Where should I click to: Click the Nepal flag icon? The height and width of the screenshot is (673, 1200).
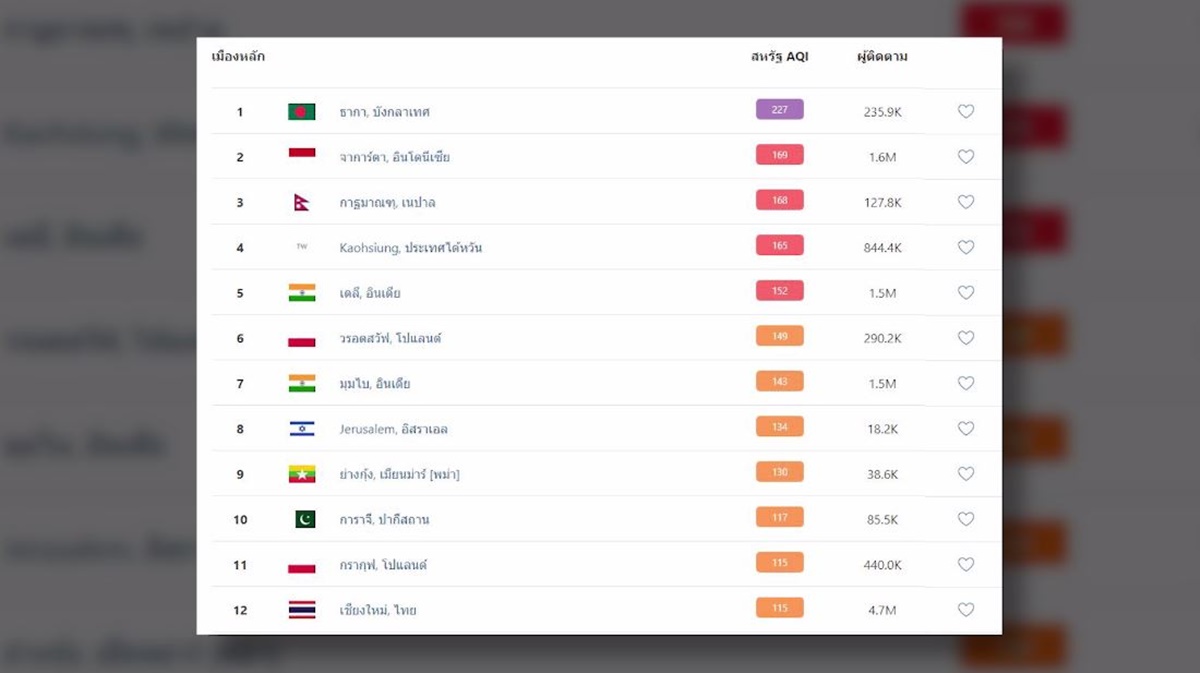301,203
